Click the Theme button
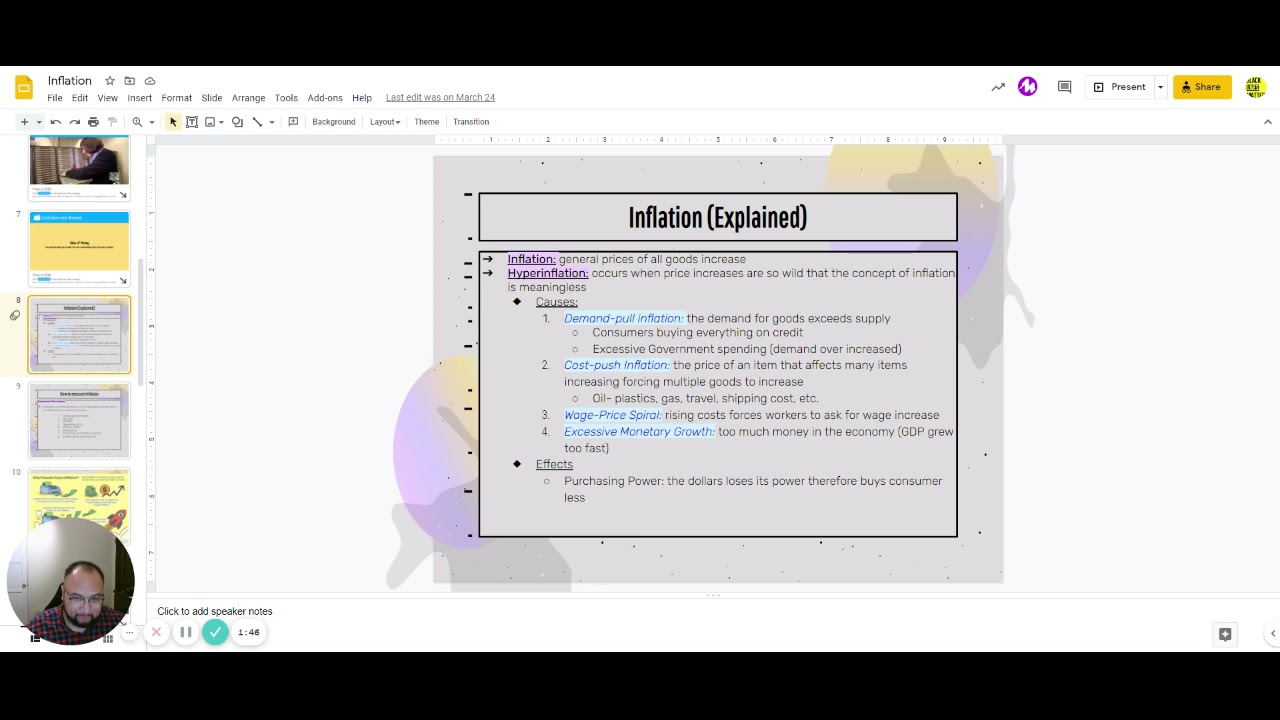The width and height of the screenshot is (1280, 720). pos(426,122)
